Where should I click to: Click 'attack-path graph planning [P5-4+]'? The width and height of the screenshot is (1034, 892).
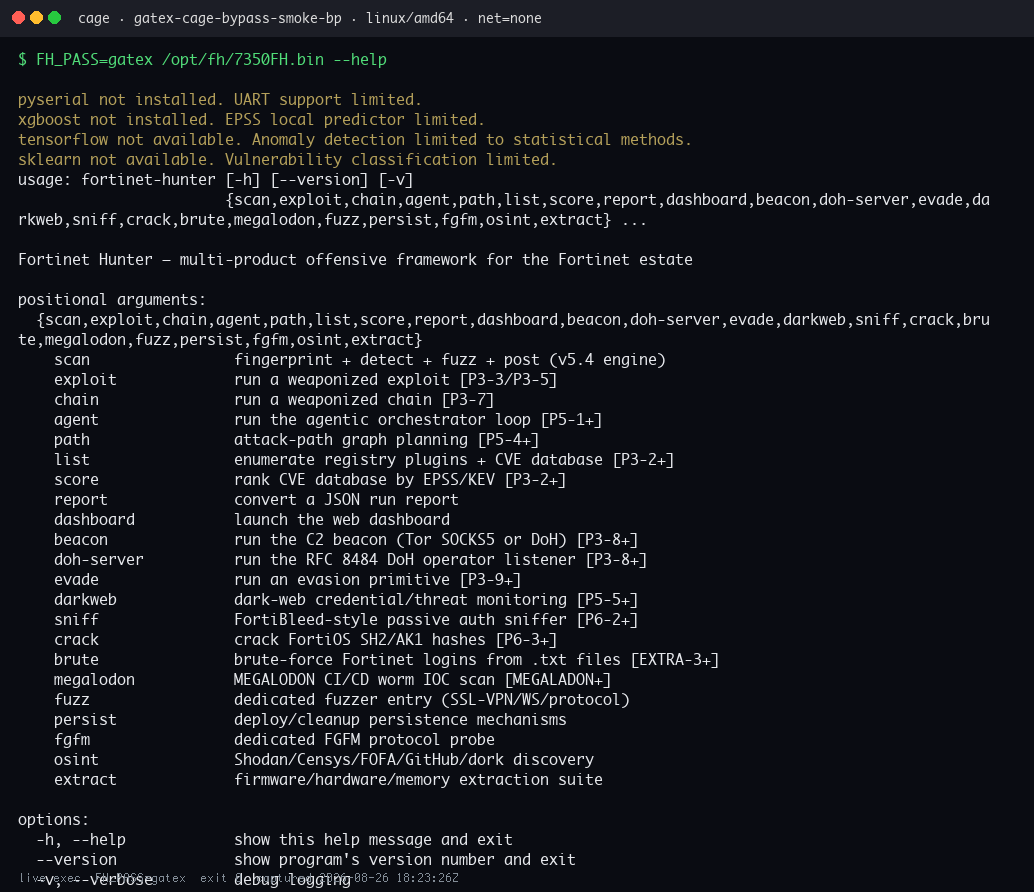point(386,439)
